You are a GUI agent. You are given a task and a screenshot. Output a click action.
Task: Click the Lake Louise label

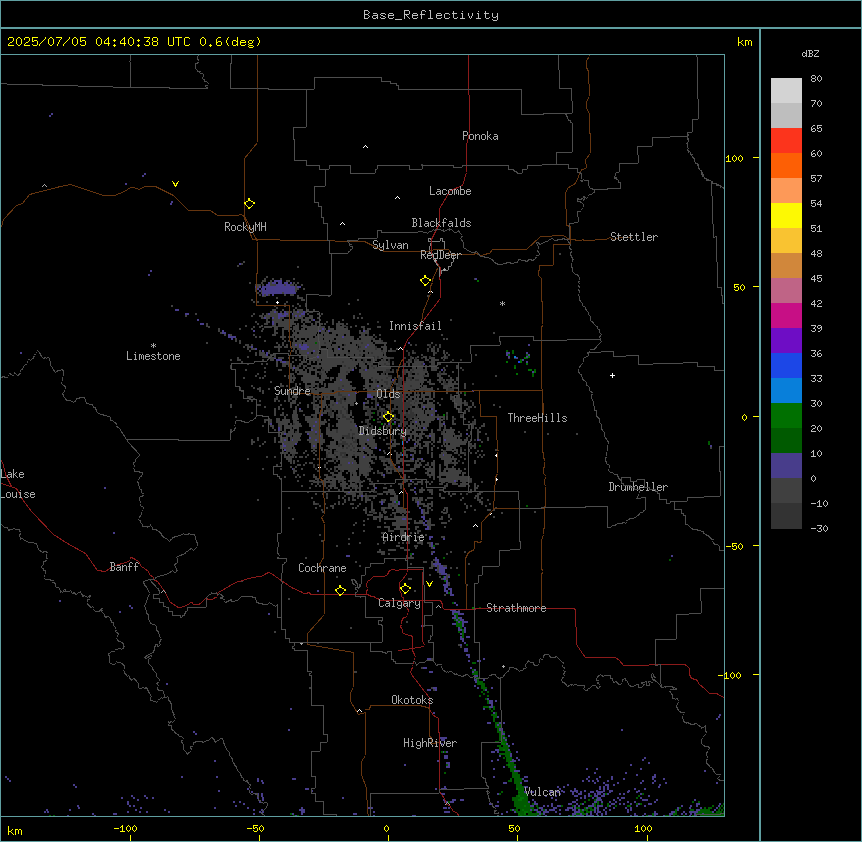tap(18, 484)
